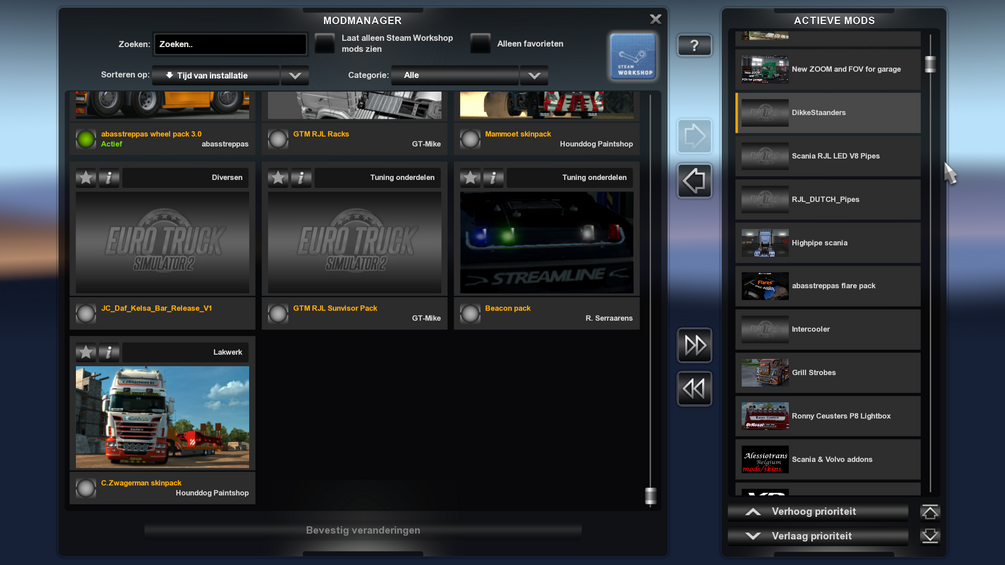Click the Actieve Mods scrollbar handle

pyautogui.click(x=930, y=64)
